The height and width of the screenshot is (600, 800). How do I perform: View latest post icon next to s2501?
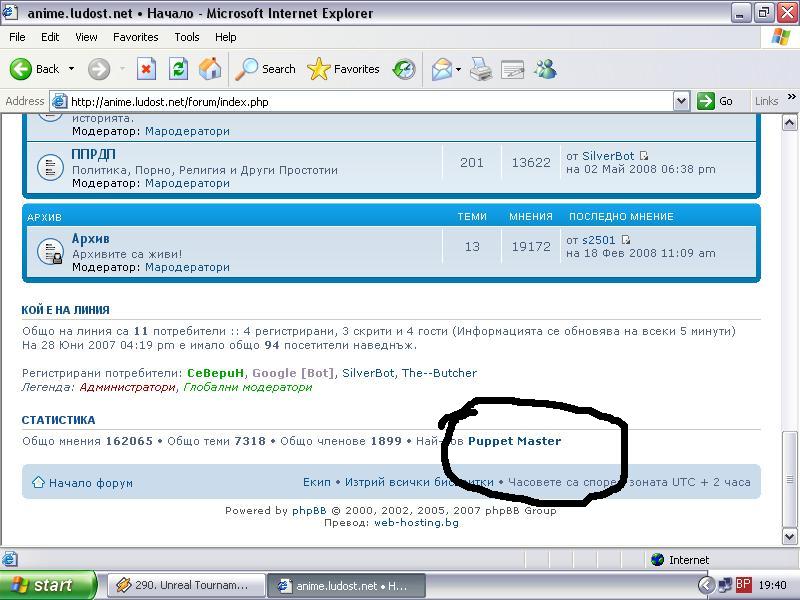[x=626, y=239]
